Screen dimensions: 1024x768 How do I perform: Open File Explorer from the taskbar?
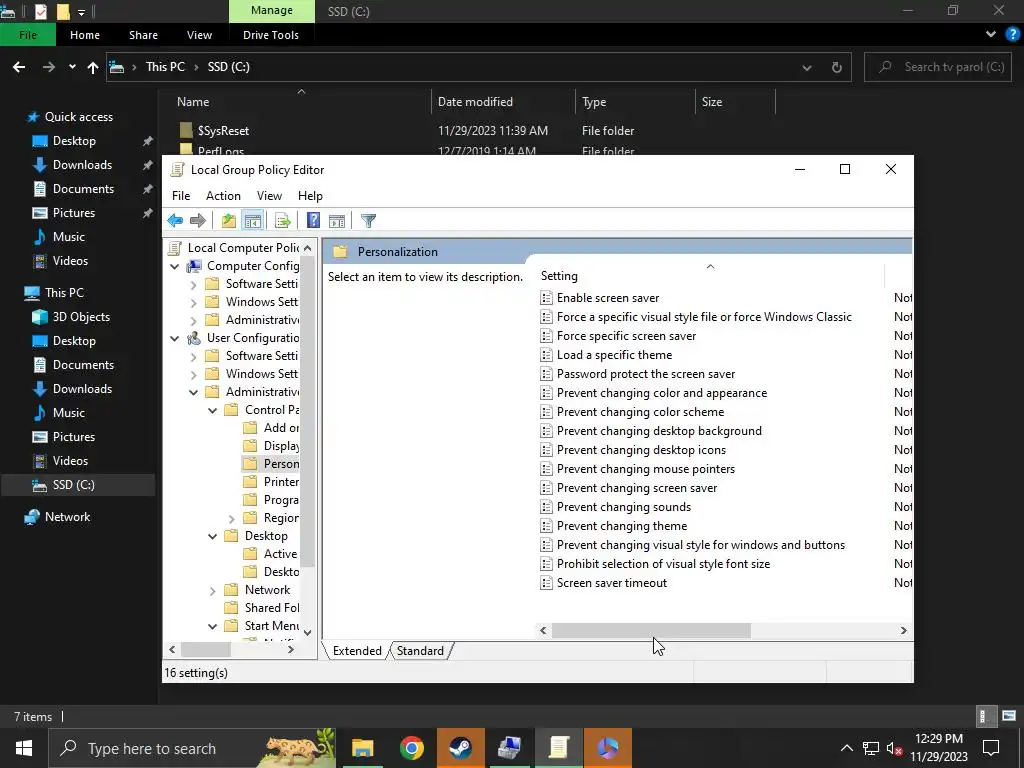point(363,748)
